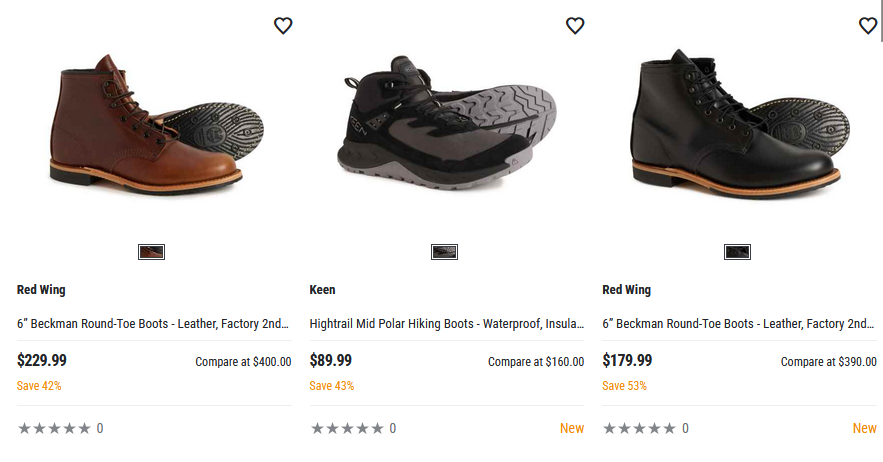This screenshot has width=883, height=462.
Task: Click the Red Wing brand above $229.99 boots
Action: coord(41,290)
